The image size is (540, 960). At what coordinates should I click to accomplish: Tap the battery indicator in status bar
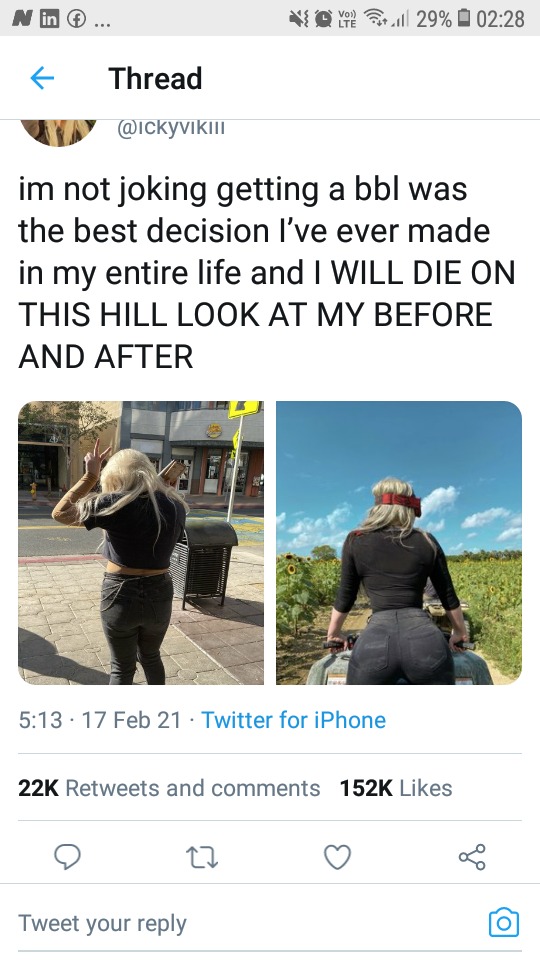tap(462, 18)
